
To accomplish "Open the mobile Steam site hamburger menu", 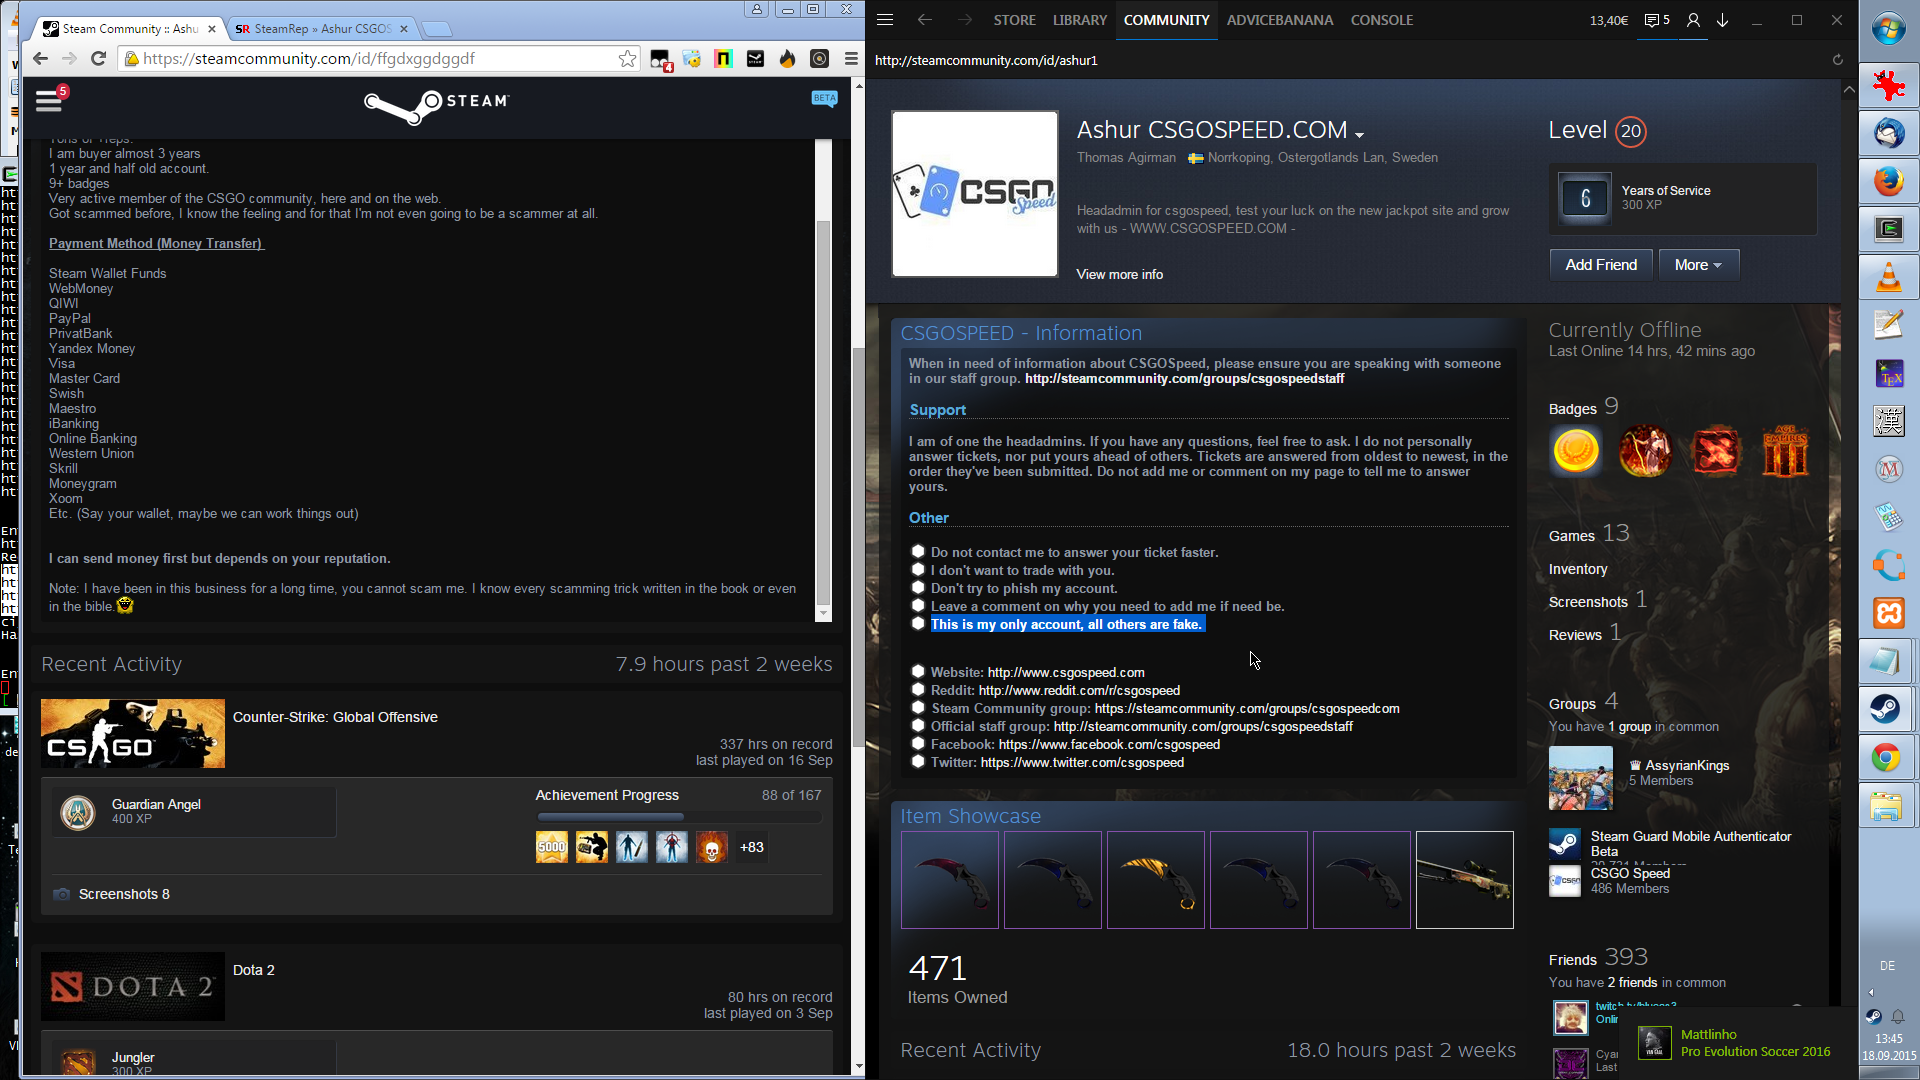I will coord(48,100).
